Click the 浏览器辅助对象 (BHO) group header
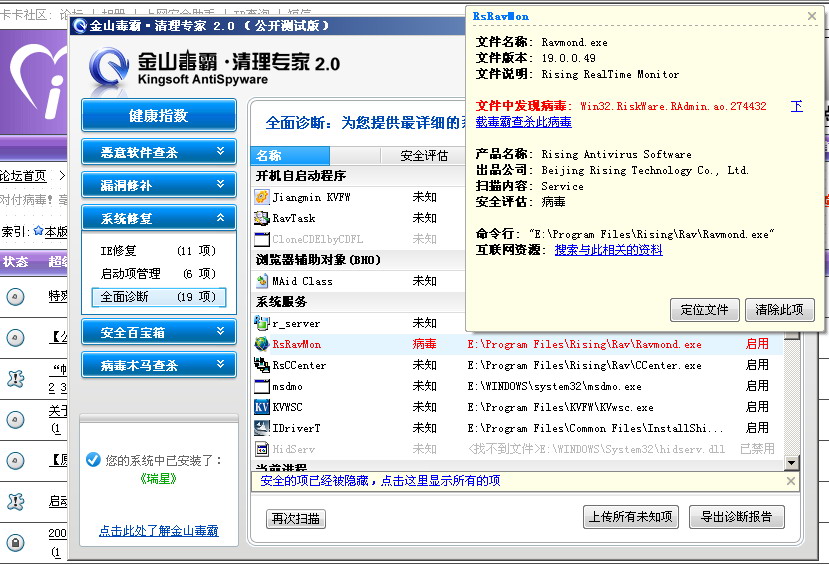 pyautogui.click(x=318, y=259)
